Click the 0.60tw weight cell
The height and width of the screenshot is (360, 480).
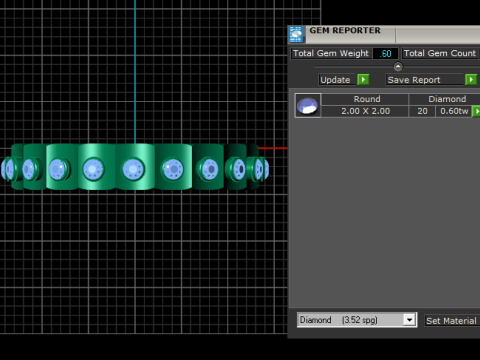click(454, 111)
